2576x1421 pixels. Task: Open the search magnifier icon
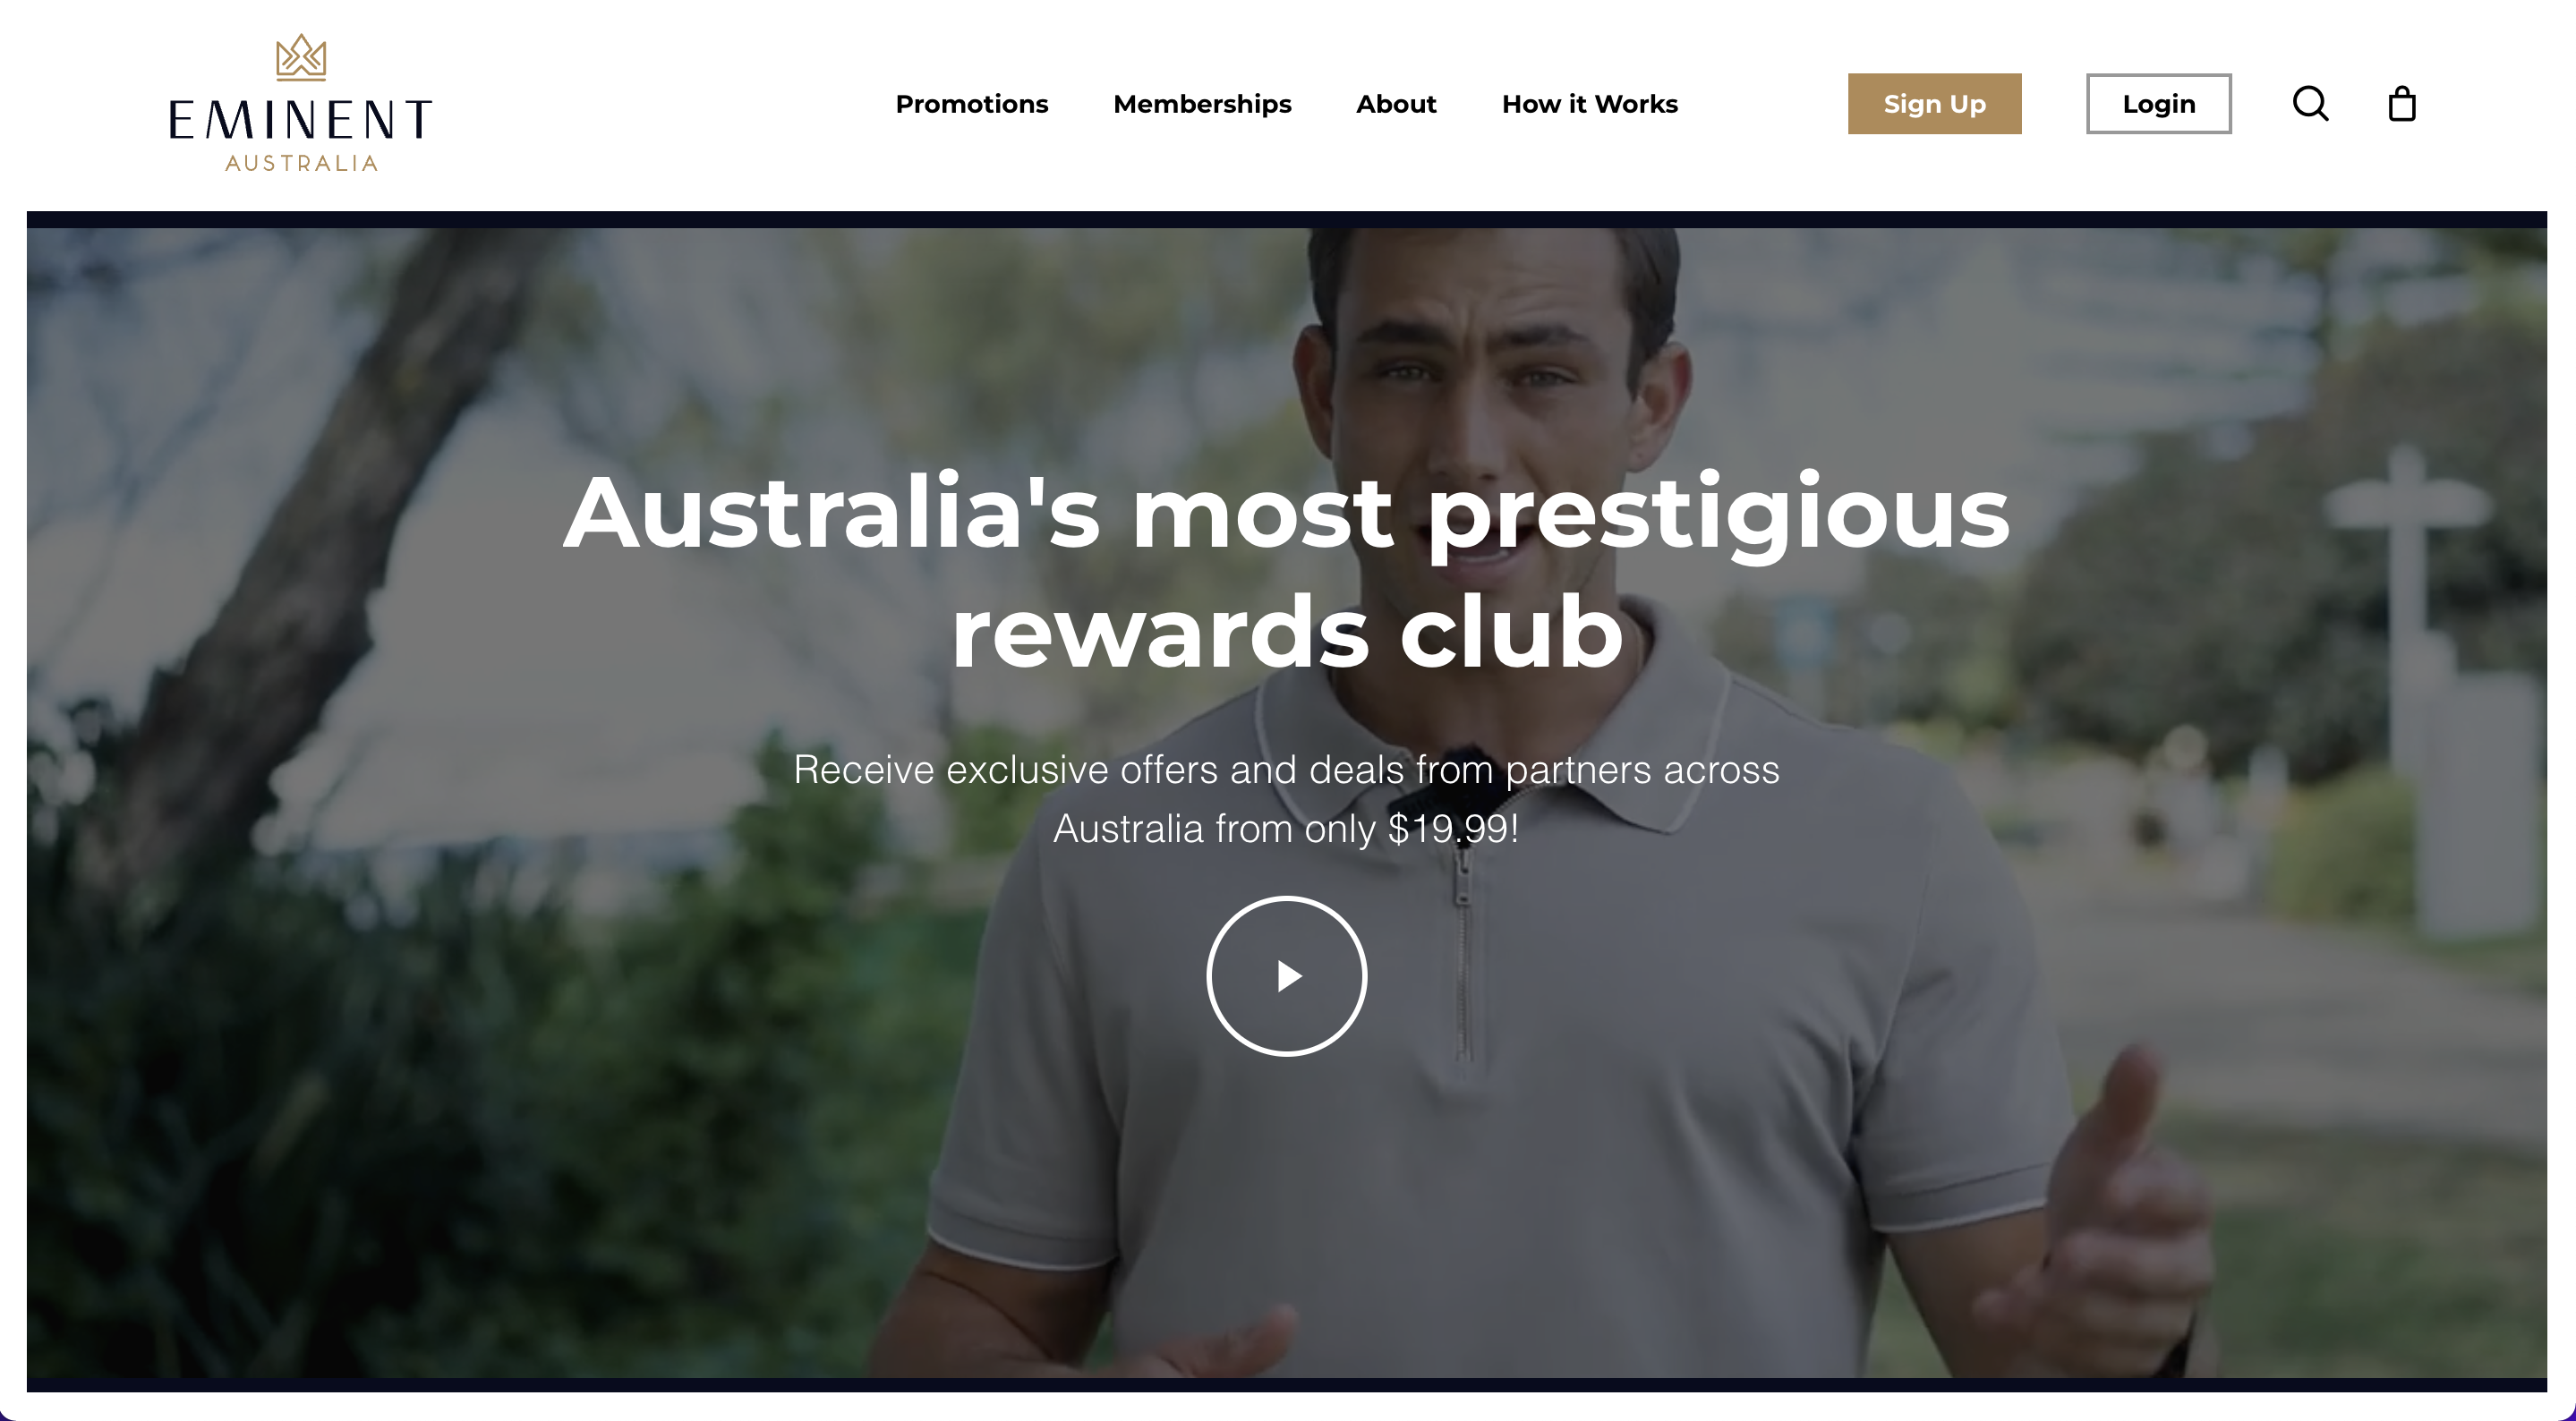[2310, 103]
